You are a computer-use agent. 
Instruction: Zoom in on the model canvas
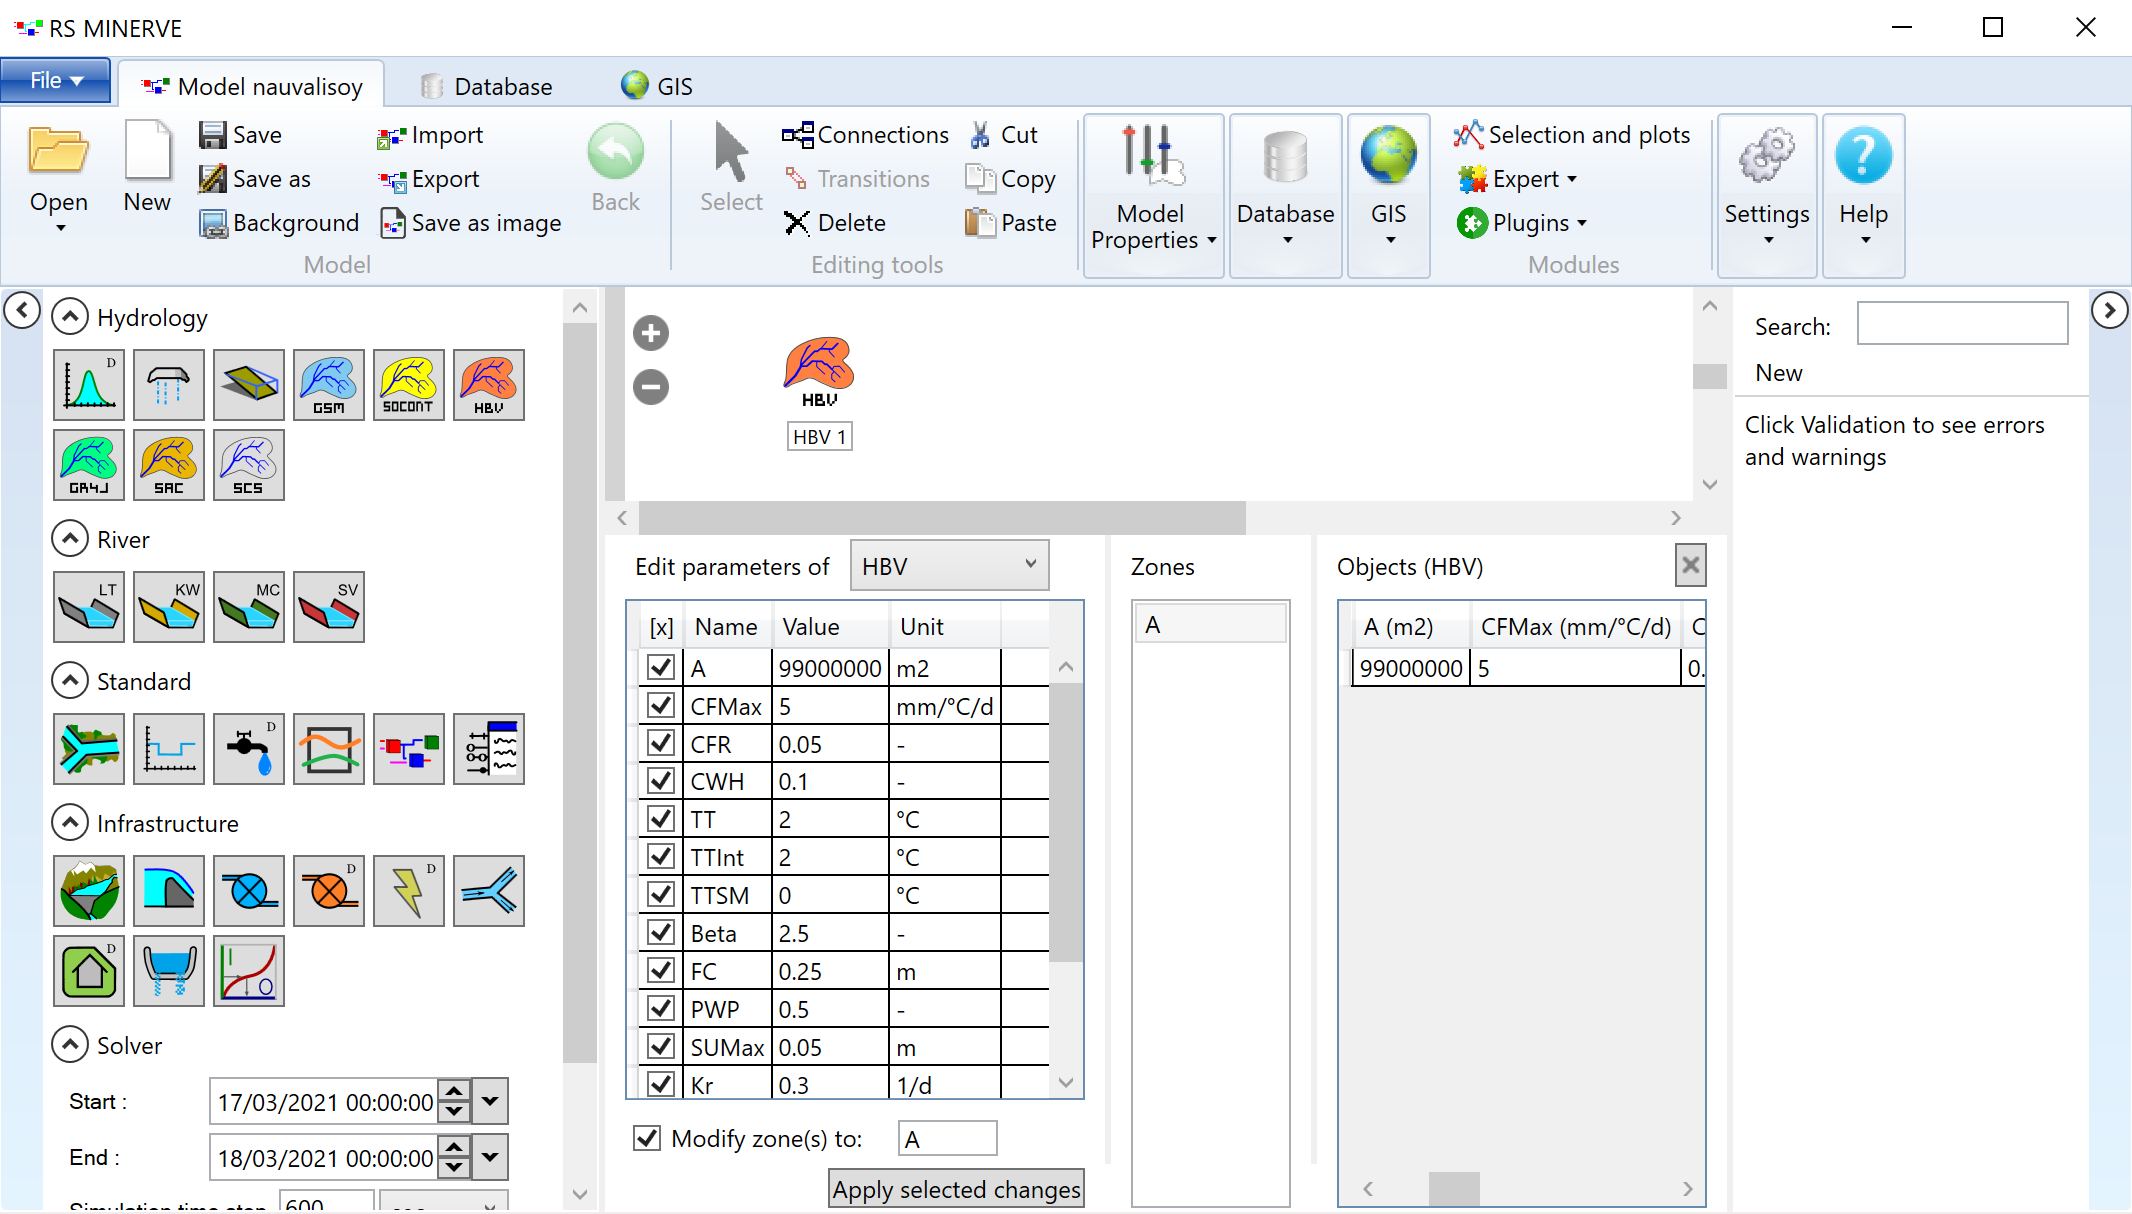click(651, 333)
